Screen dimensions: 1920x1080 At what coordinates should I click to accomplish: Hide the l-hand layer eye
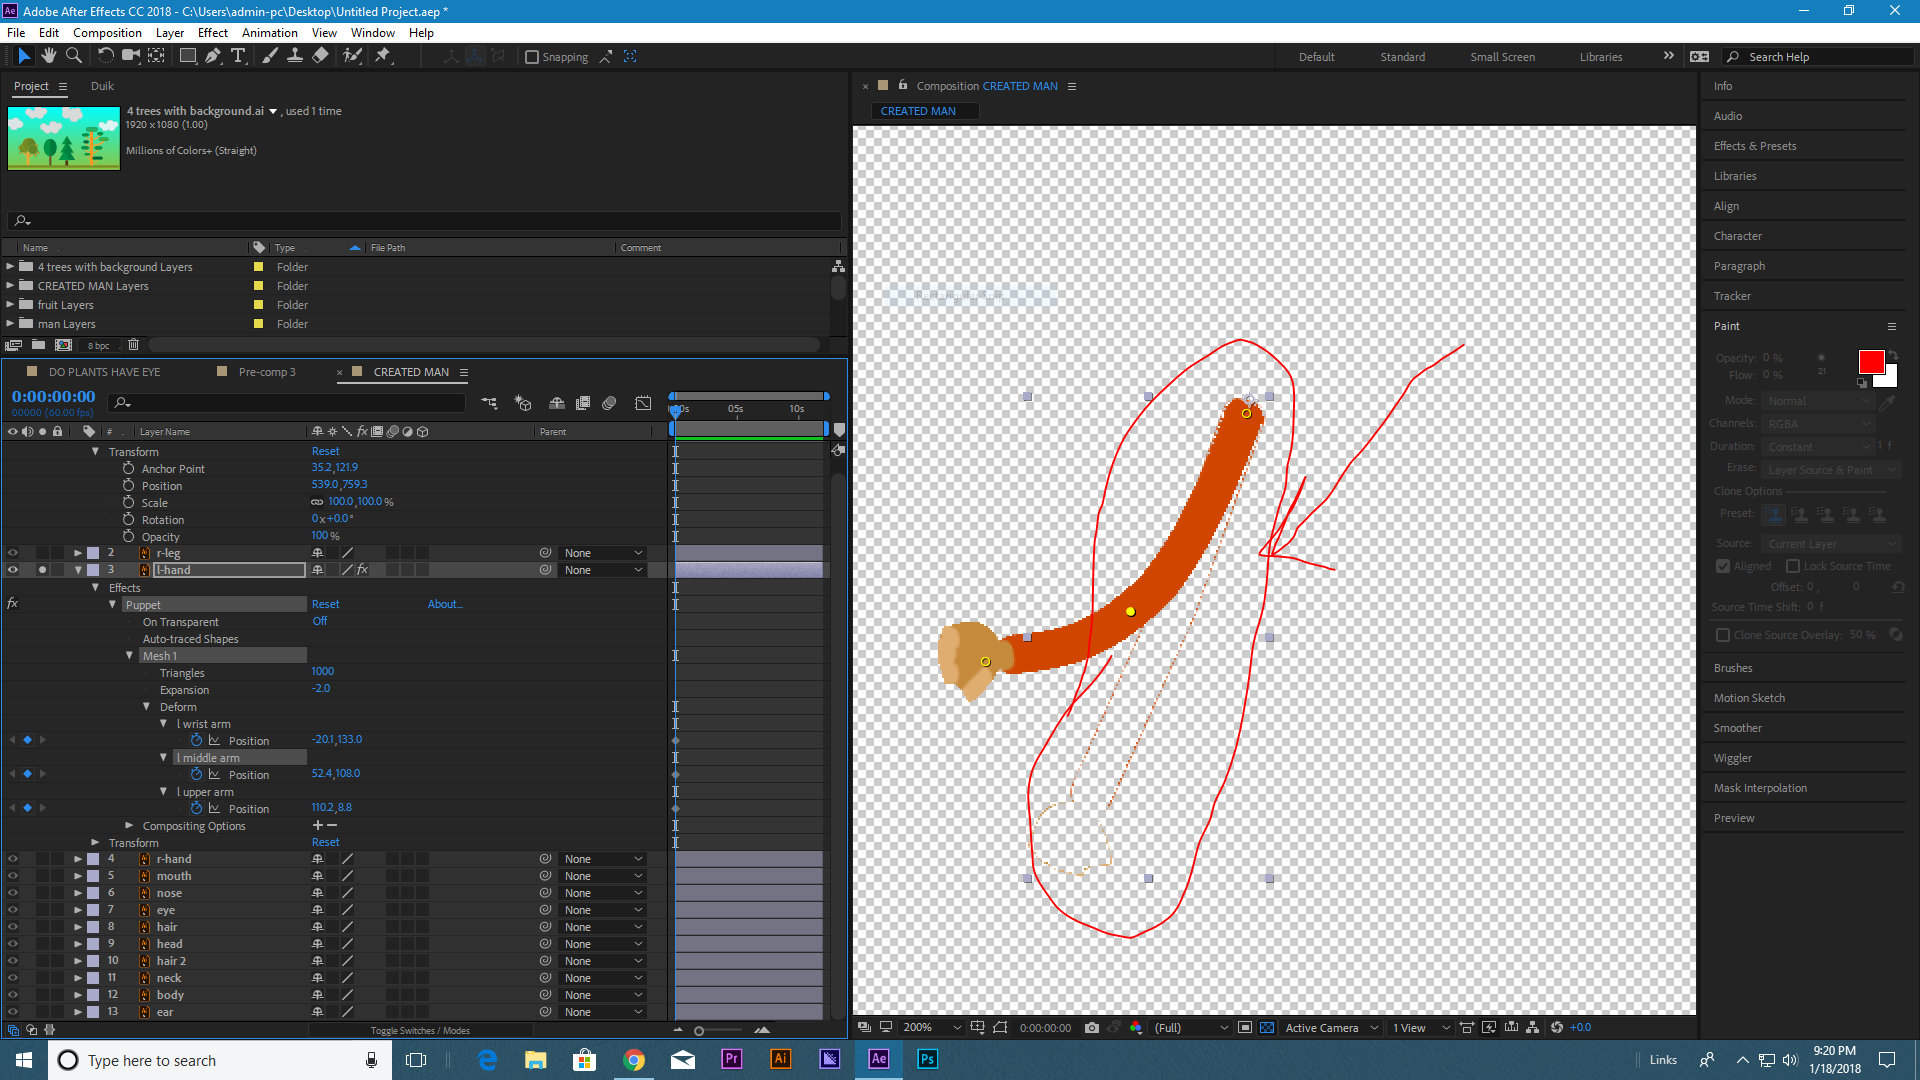(x=13, y=570)
